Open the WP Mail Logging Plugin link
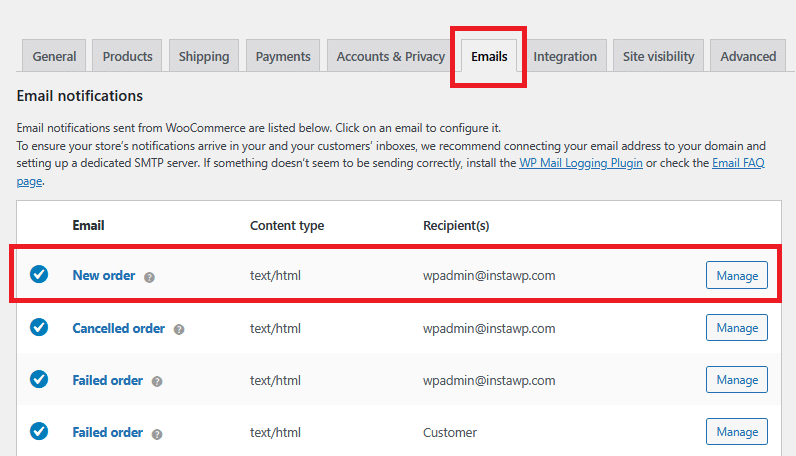 pyautogui.click(x=581, y=163)
